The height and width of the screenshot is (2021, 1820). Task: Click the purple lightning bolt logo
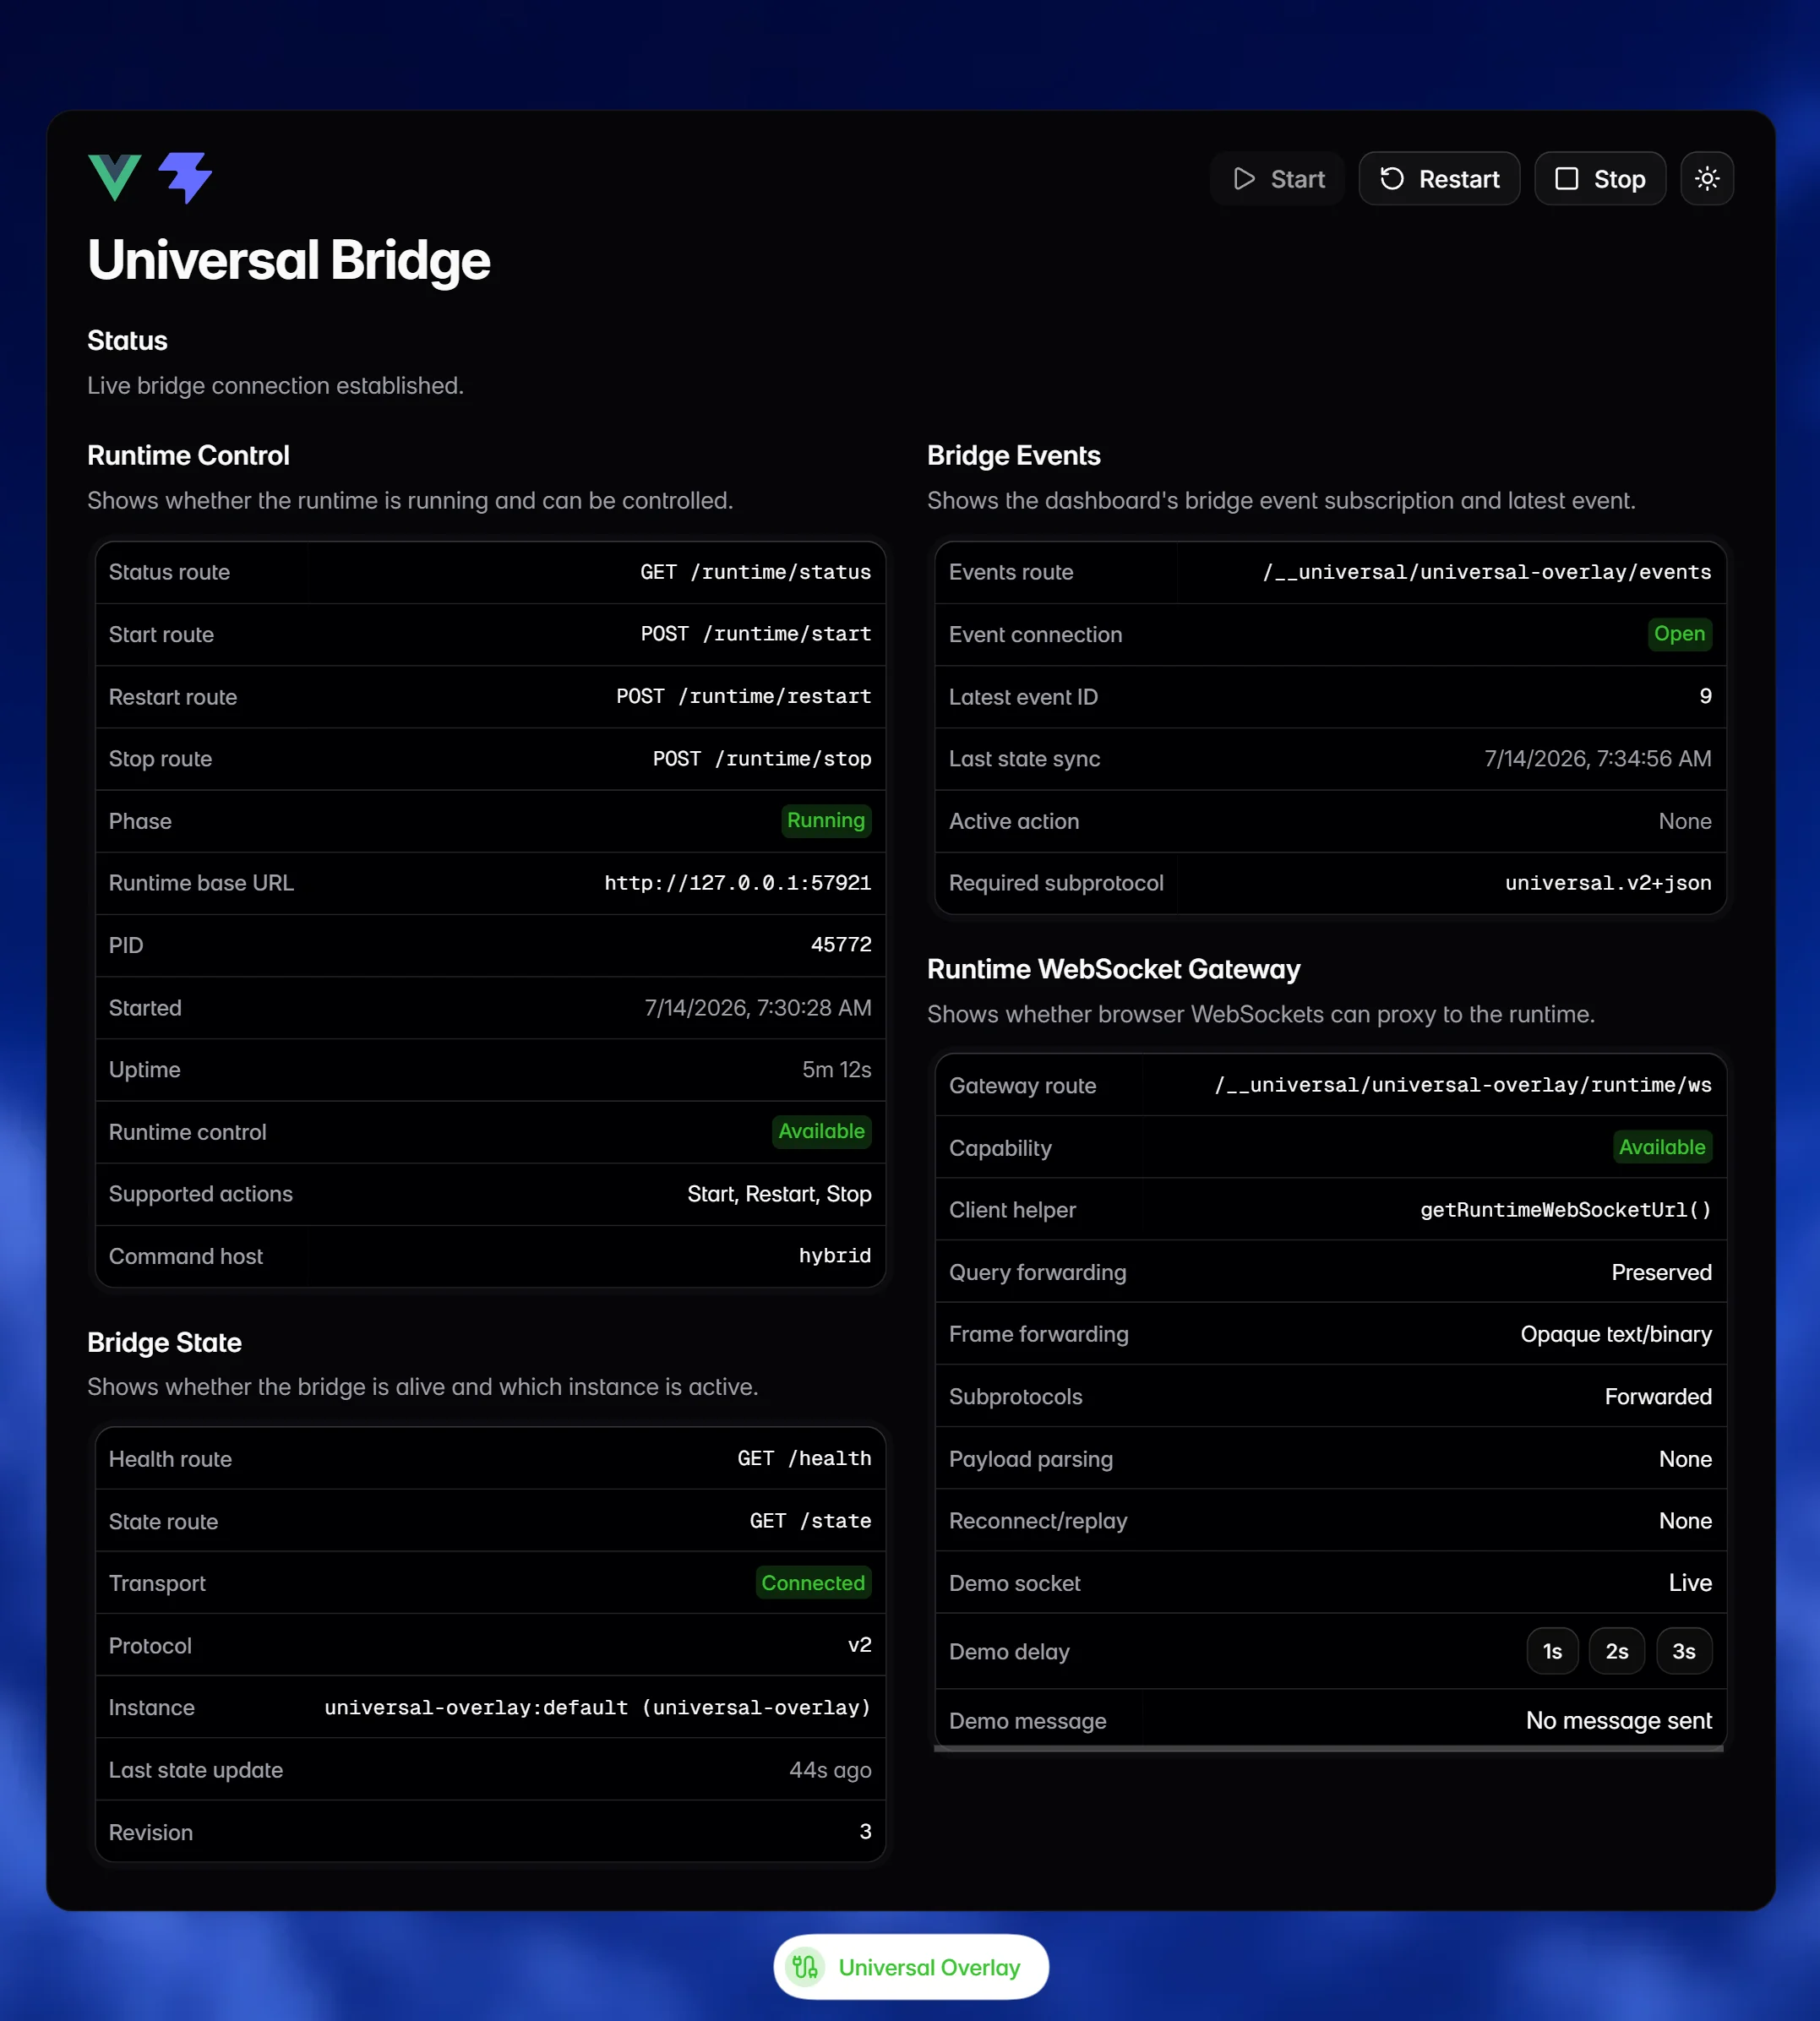coord(186,178)
